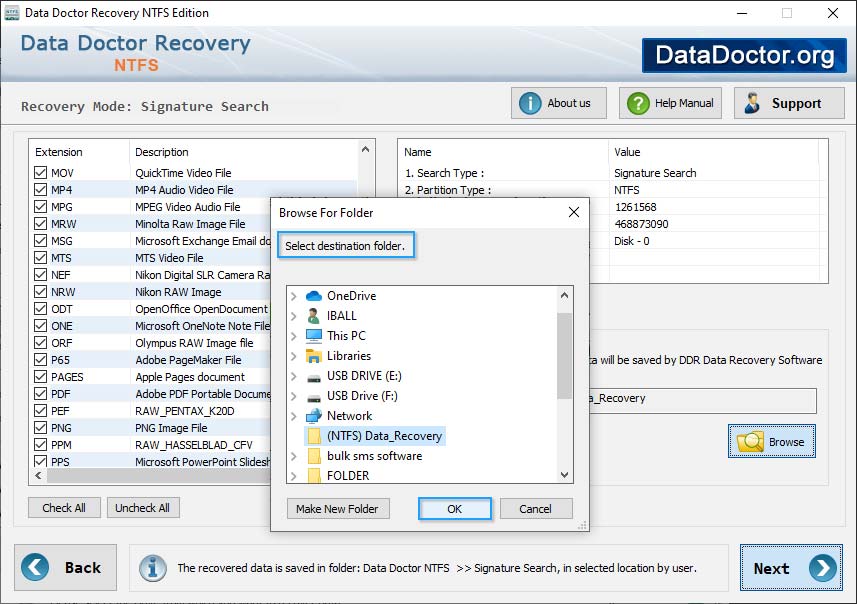Toggle the MRW extension checkbox
Screen dimensions: 857x604
(40, 224)
